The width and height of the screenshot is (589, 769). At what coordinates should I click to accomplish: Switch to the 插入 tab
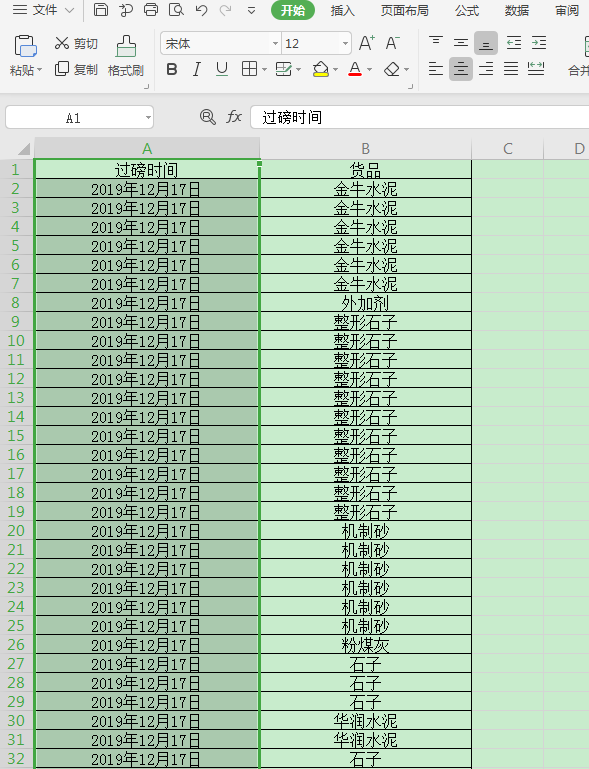(x=342, y=10)
